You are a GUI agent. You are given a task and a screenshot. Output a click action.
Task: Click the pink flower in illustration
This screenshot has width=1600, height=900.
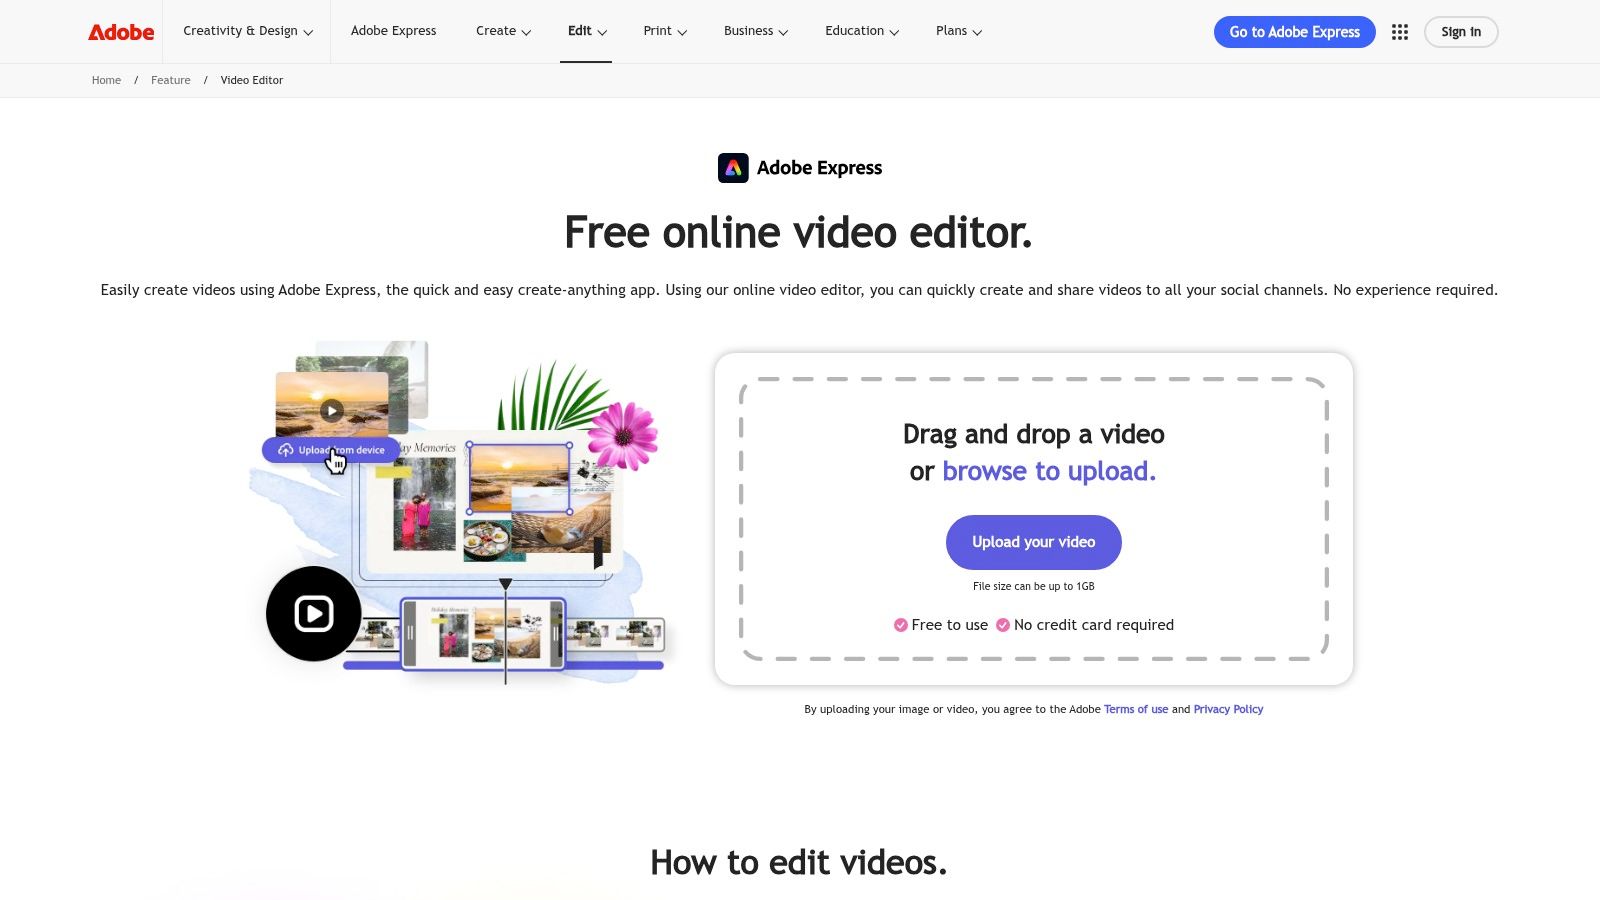tap(622, 436)
